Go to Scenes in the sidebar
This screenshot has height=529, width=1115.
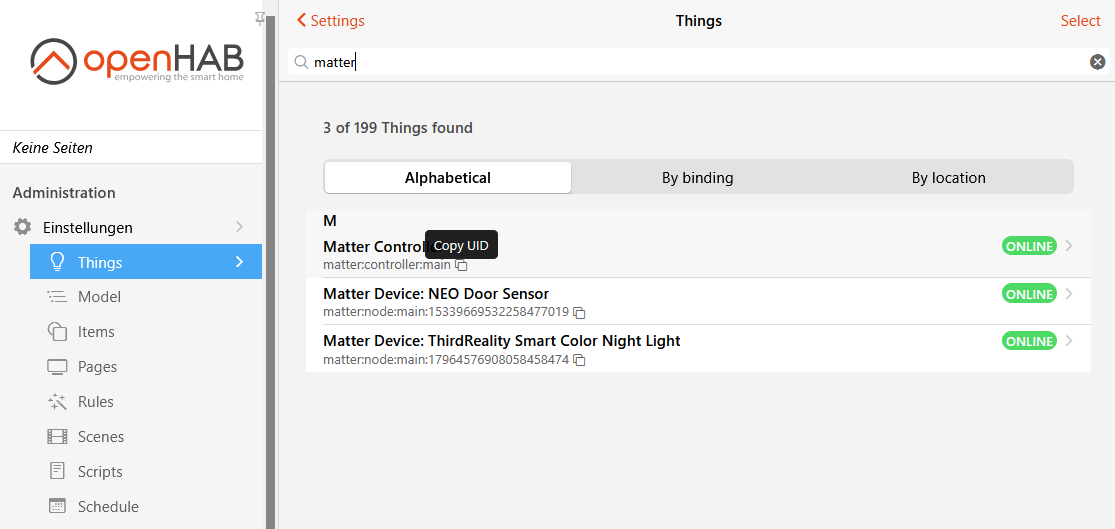100,437
